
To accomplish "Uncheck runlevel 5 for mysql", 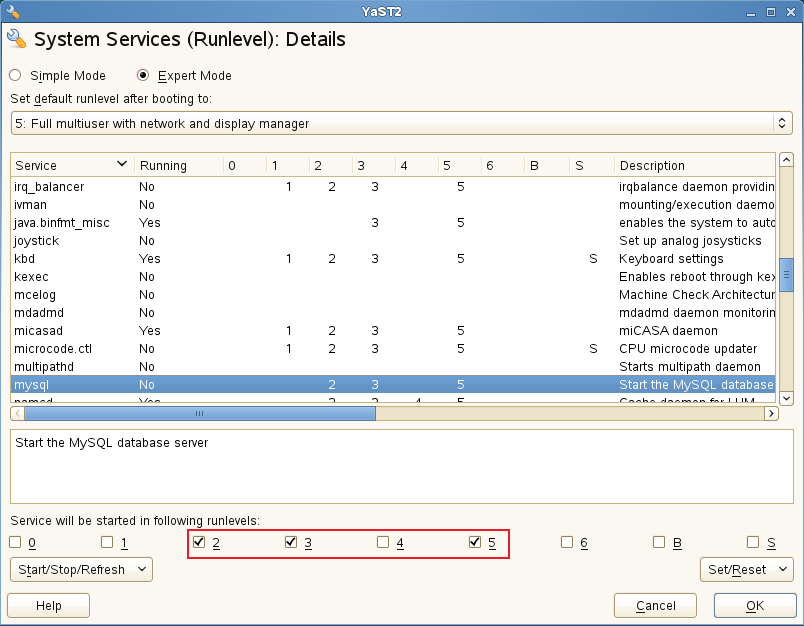I will click(x=475, y=542).
